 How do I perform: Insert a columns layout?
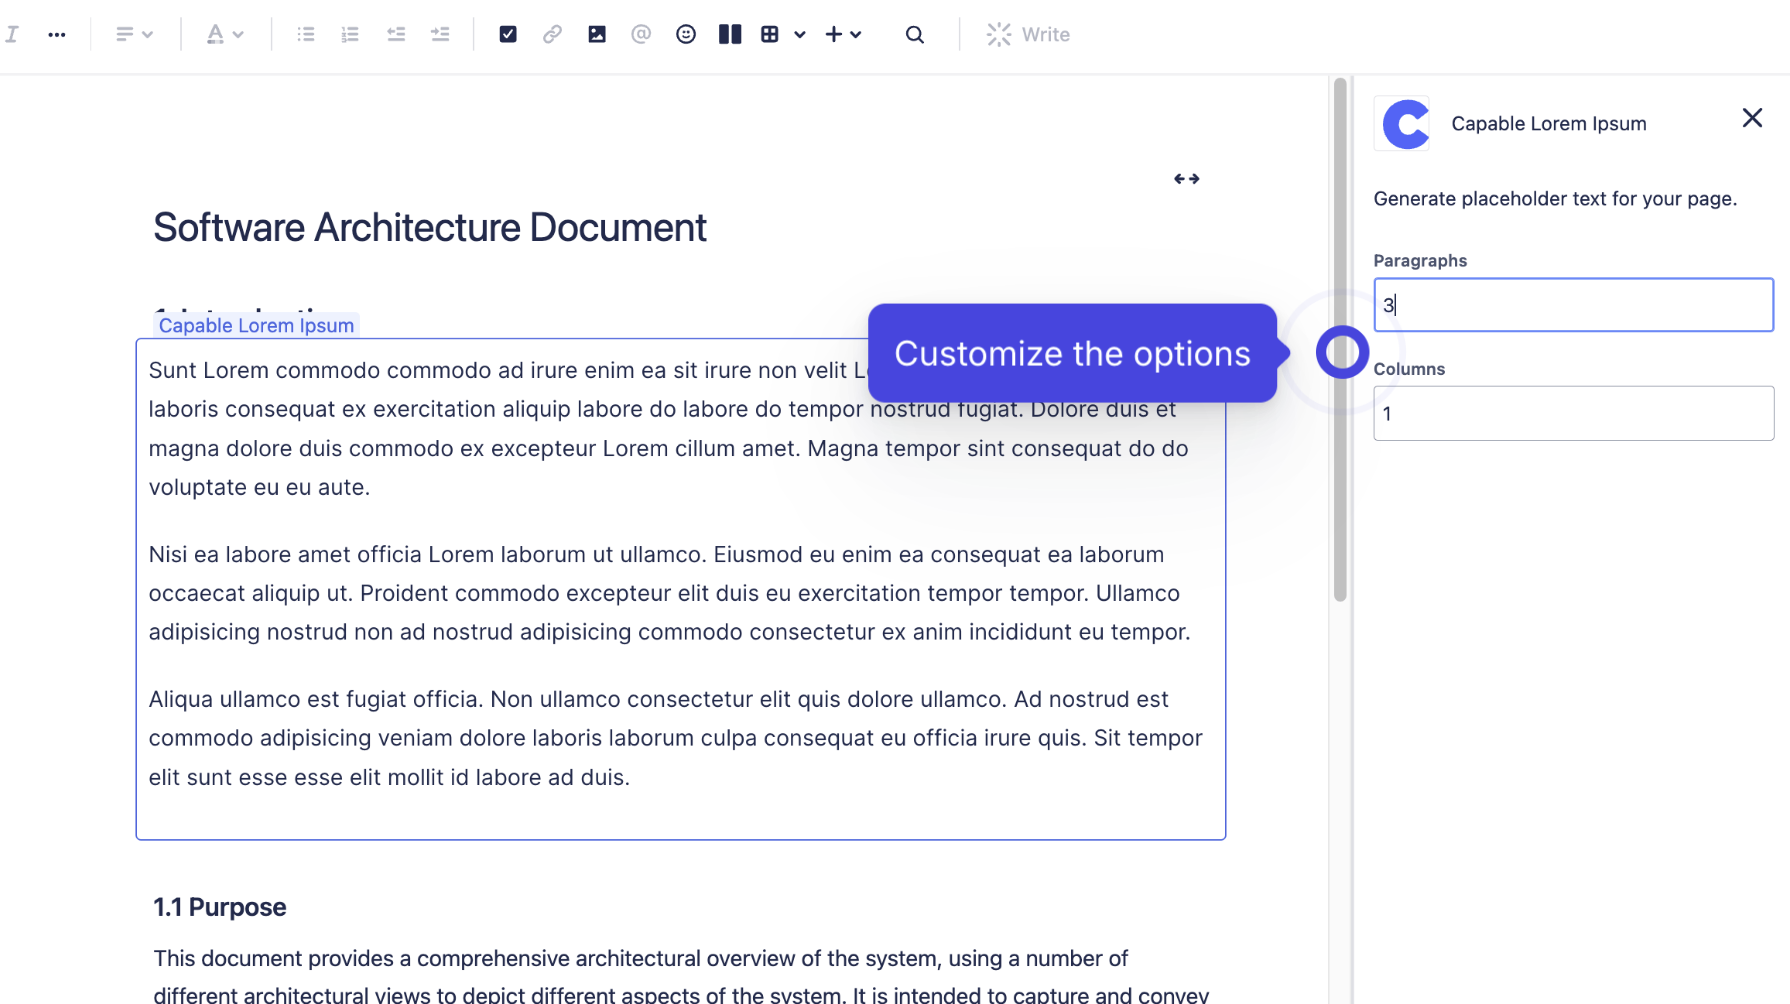[730, 34]
